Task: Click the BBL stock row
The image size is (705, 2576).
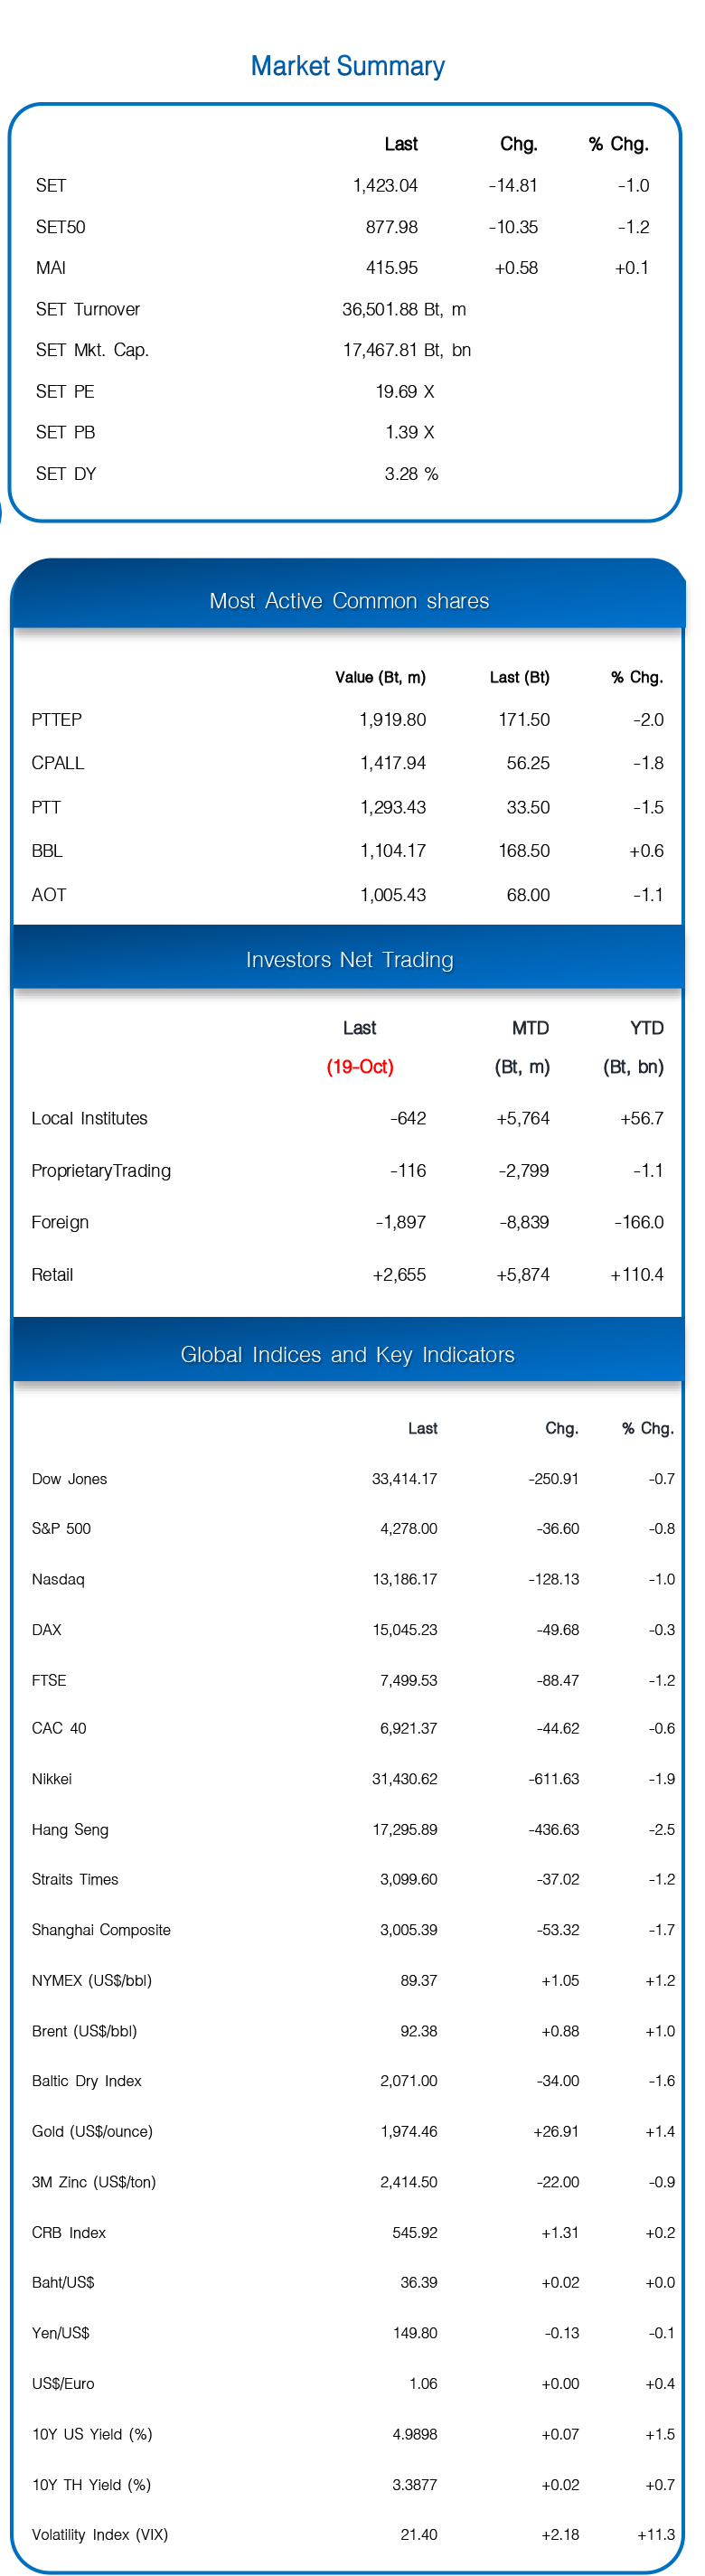Action: coord(347,851)
